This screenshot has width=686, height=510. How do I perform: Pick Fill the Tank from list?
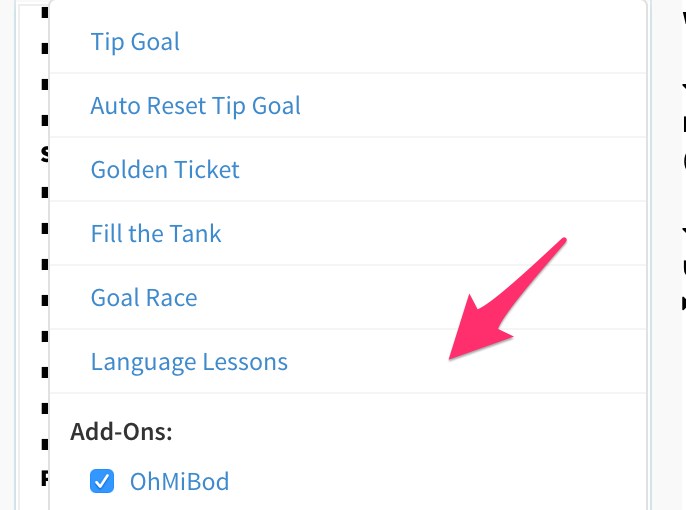(x=156, y=234)
